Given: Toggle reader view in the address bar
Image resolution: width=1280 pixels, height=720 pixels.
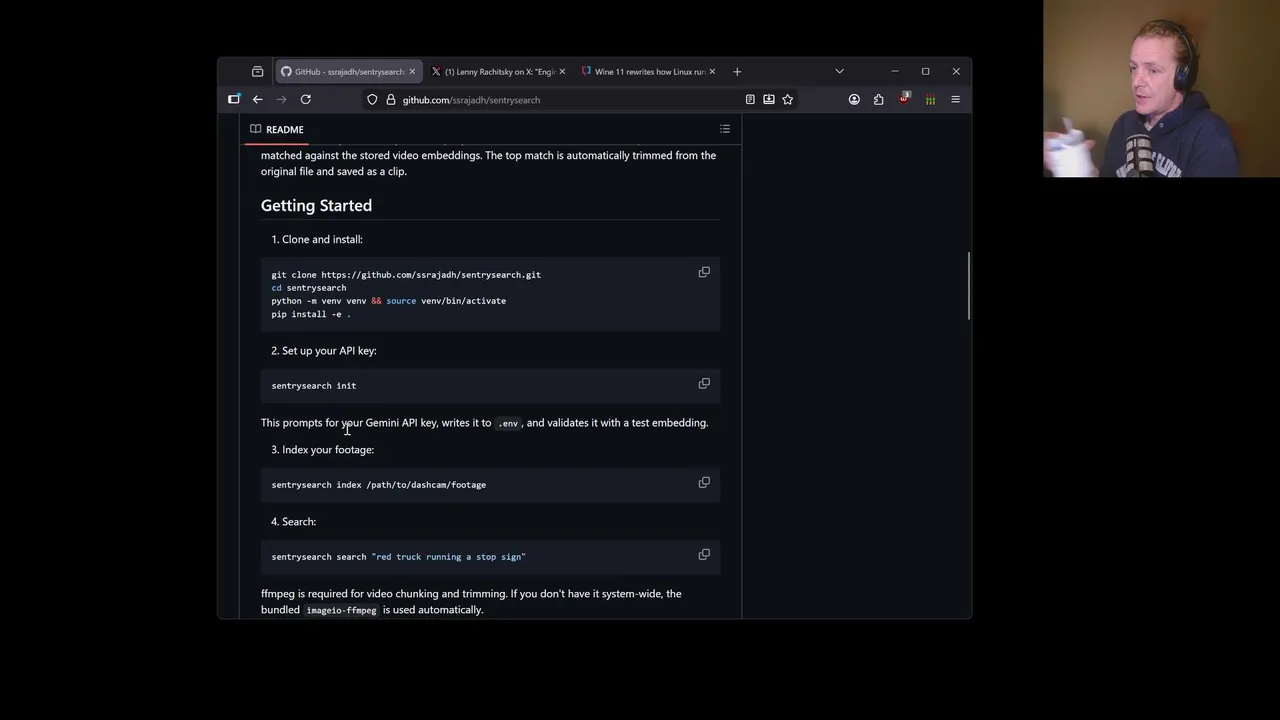Looking at the screenshot, I should pyautogui.click(x=750, y=100).
